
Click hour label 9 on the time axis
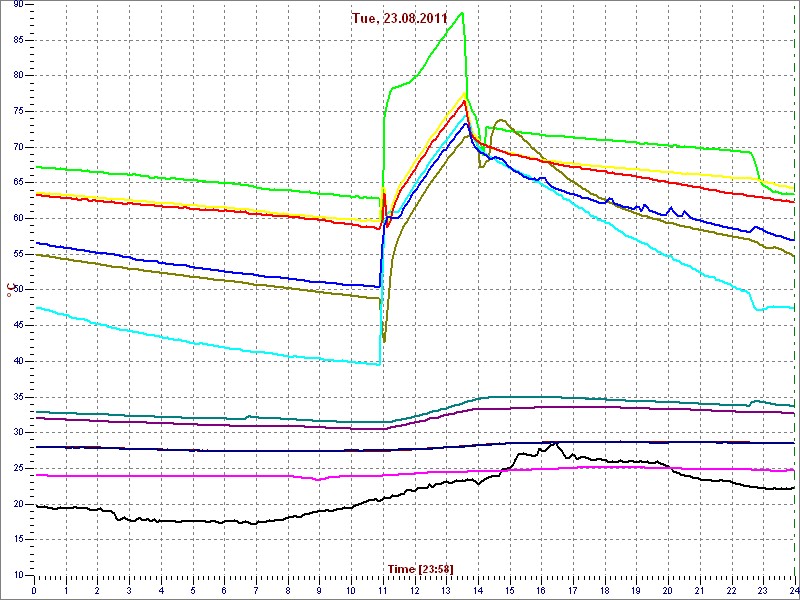(x=319, y=591)
